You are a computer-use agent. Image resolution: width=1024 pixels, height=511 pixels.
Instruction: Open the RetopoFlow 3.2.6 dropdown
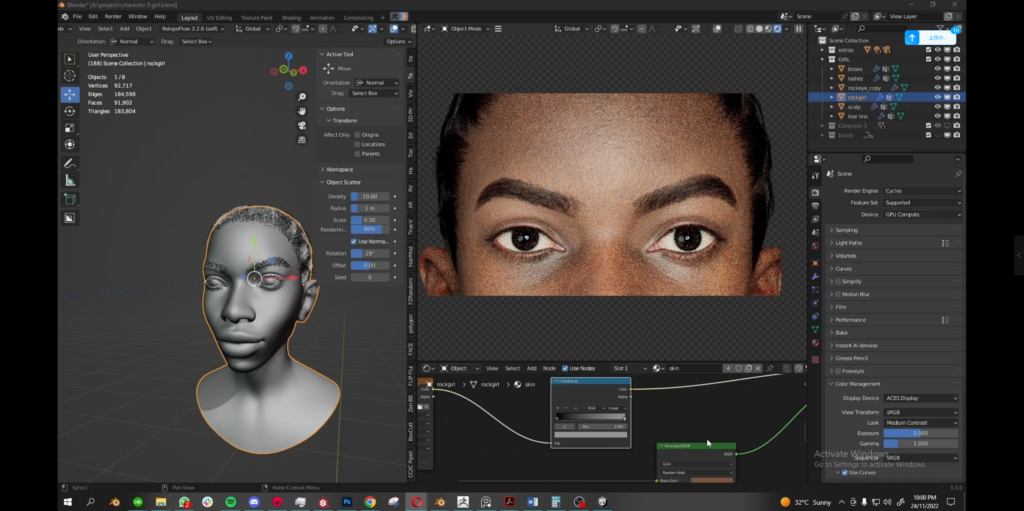(193, 29)
